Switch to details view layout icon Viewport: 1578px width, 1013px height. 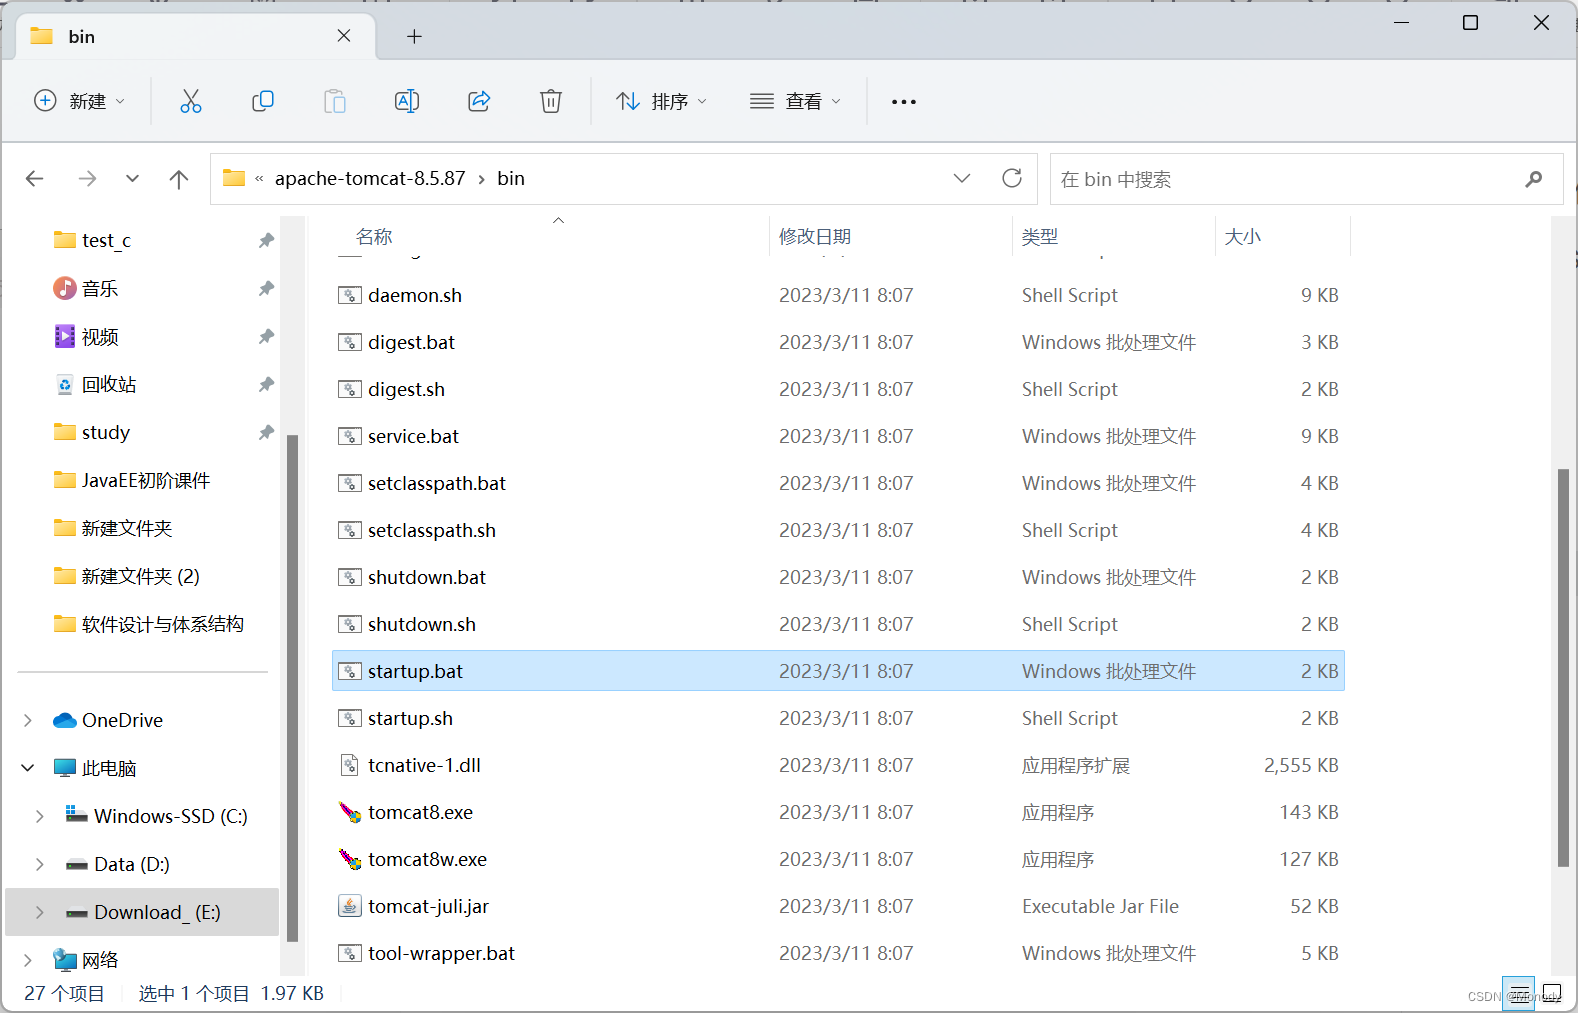(x=1519, y=993)
